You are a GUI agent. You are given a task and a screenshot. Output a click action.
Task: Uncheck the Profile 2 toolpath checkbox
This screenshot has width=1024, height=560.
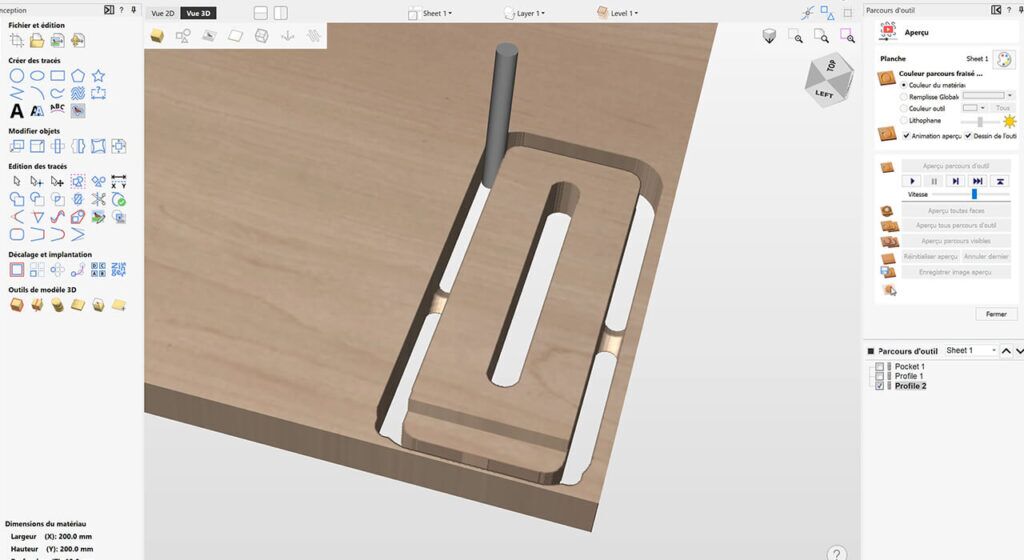point(880,386)
